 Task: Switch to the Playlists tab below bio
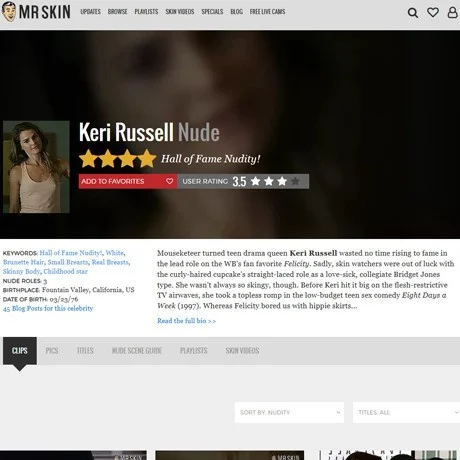coord(194,351)
